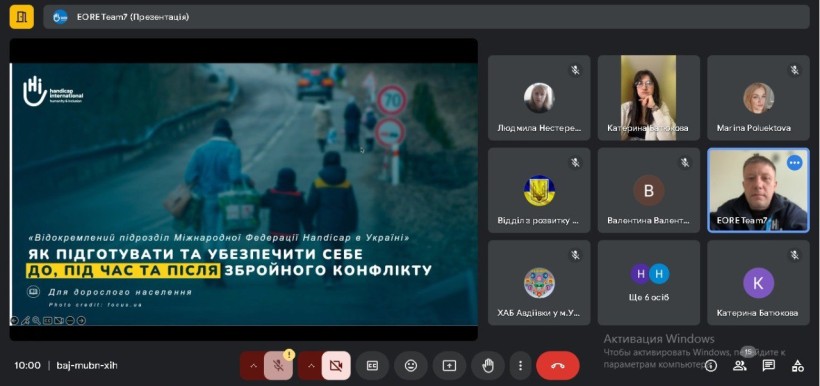Expand video settings arrow beside camera
820x386 pixels.
pos(311,366)
